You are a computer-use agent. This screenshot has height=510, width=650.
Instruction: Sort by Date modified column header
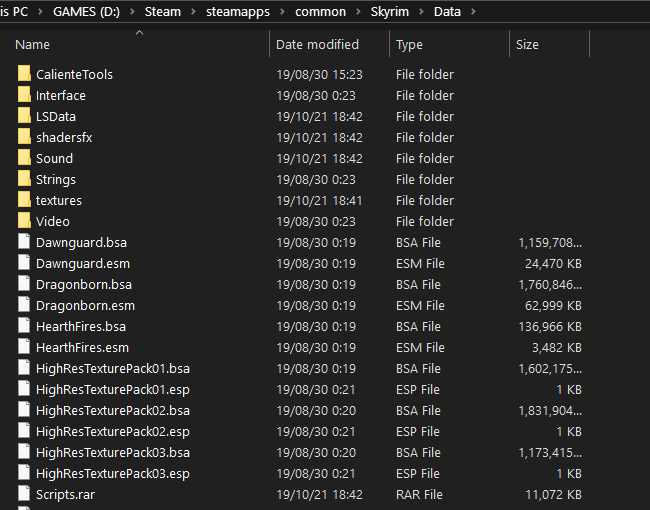coord(318,44)
